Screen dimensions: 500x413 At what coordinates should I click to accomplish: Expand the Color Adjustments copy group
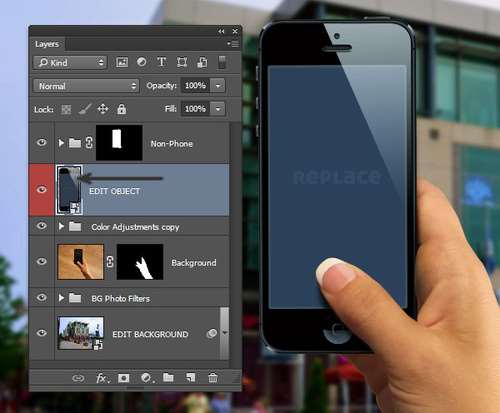tap(61, 227)
